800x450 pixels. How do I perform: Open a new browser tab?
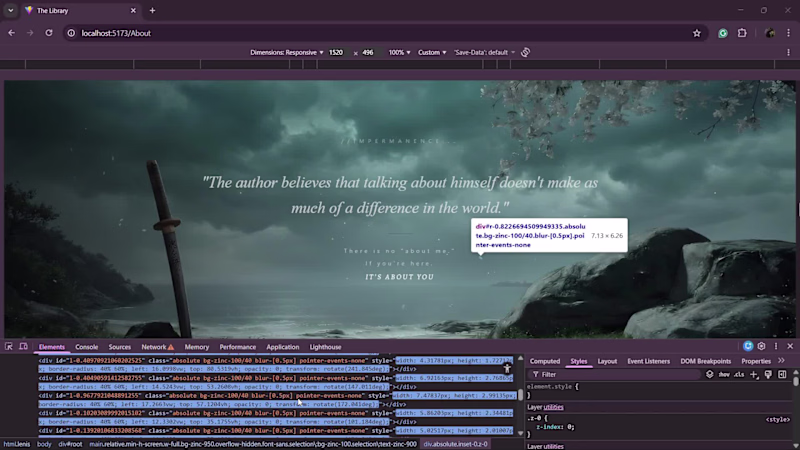point(152,10)
